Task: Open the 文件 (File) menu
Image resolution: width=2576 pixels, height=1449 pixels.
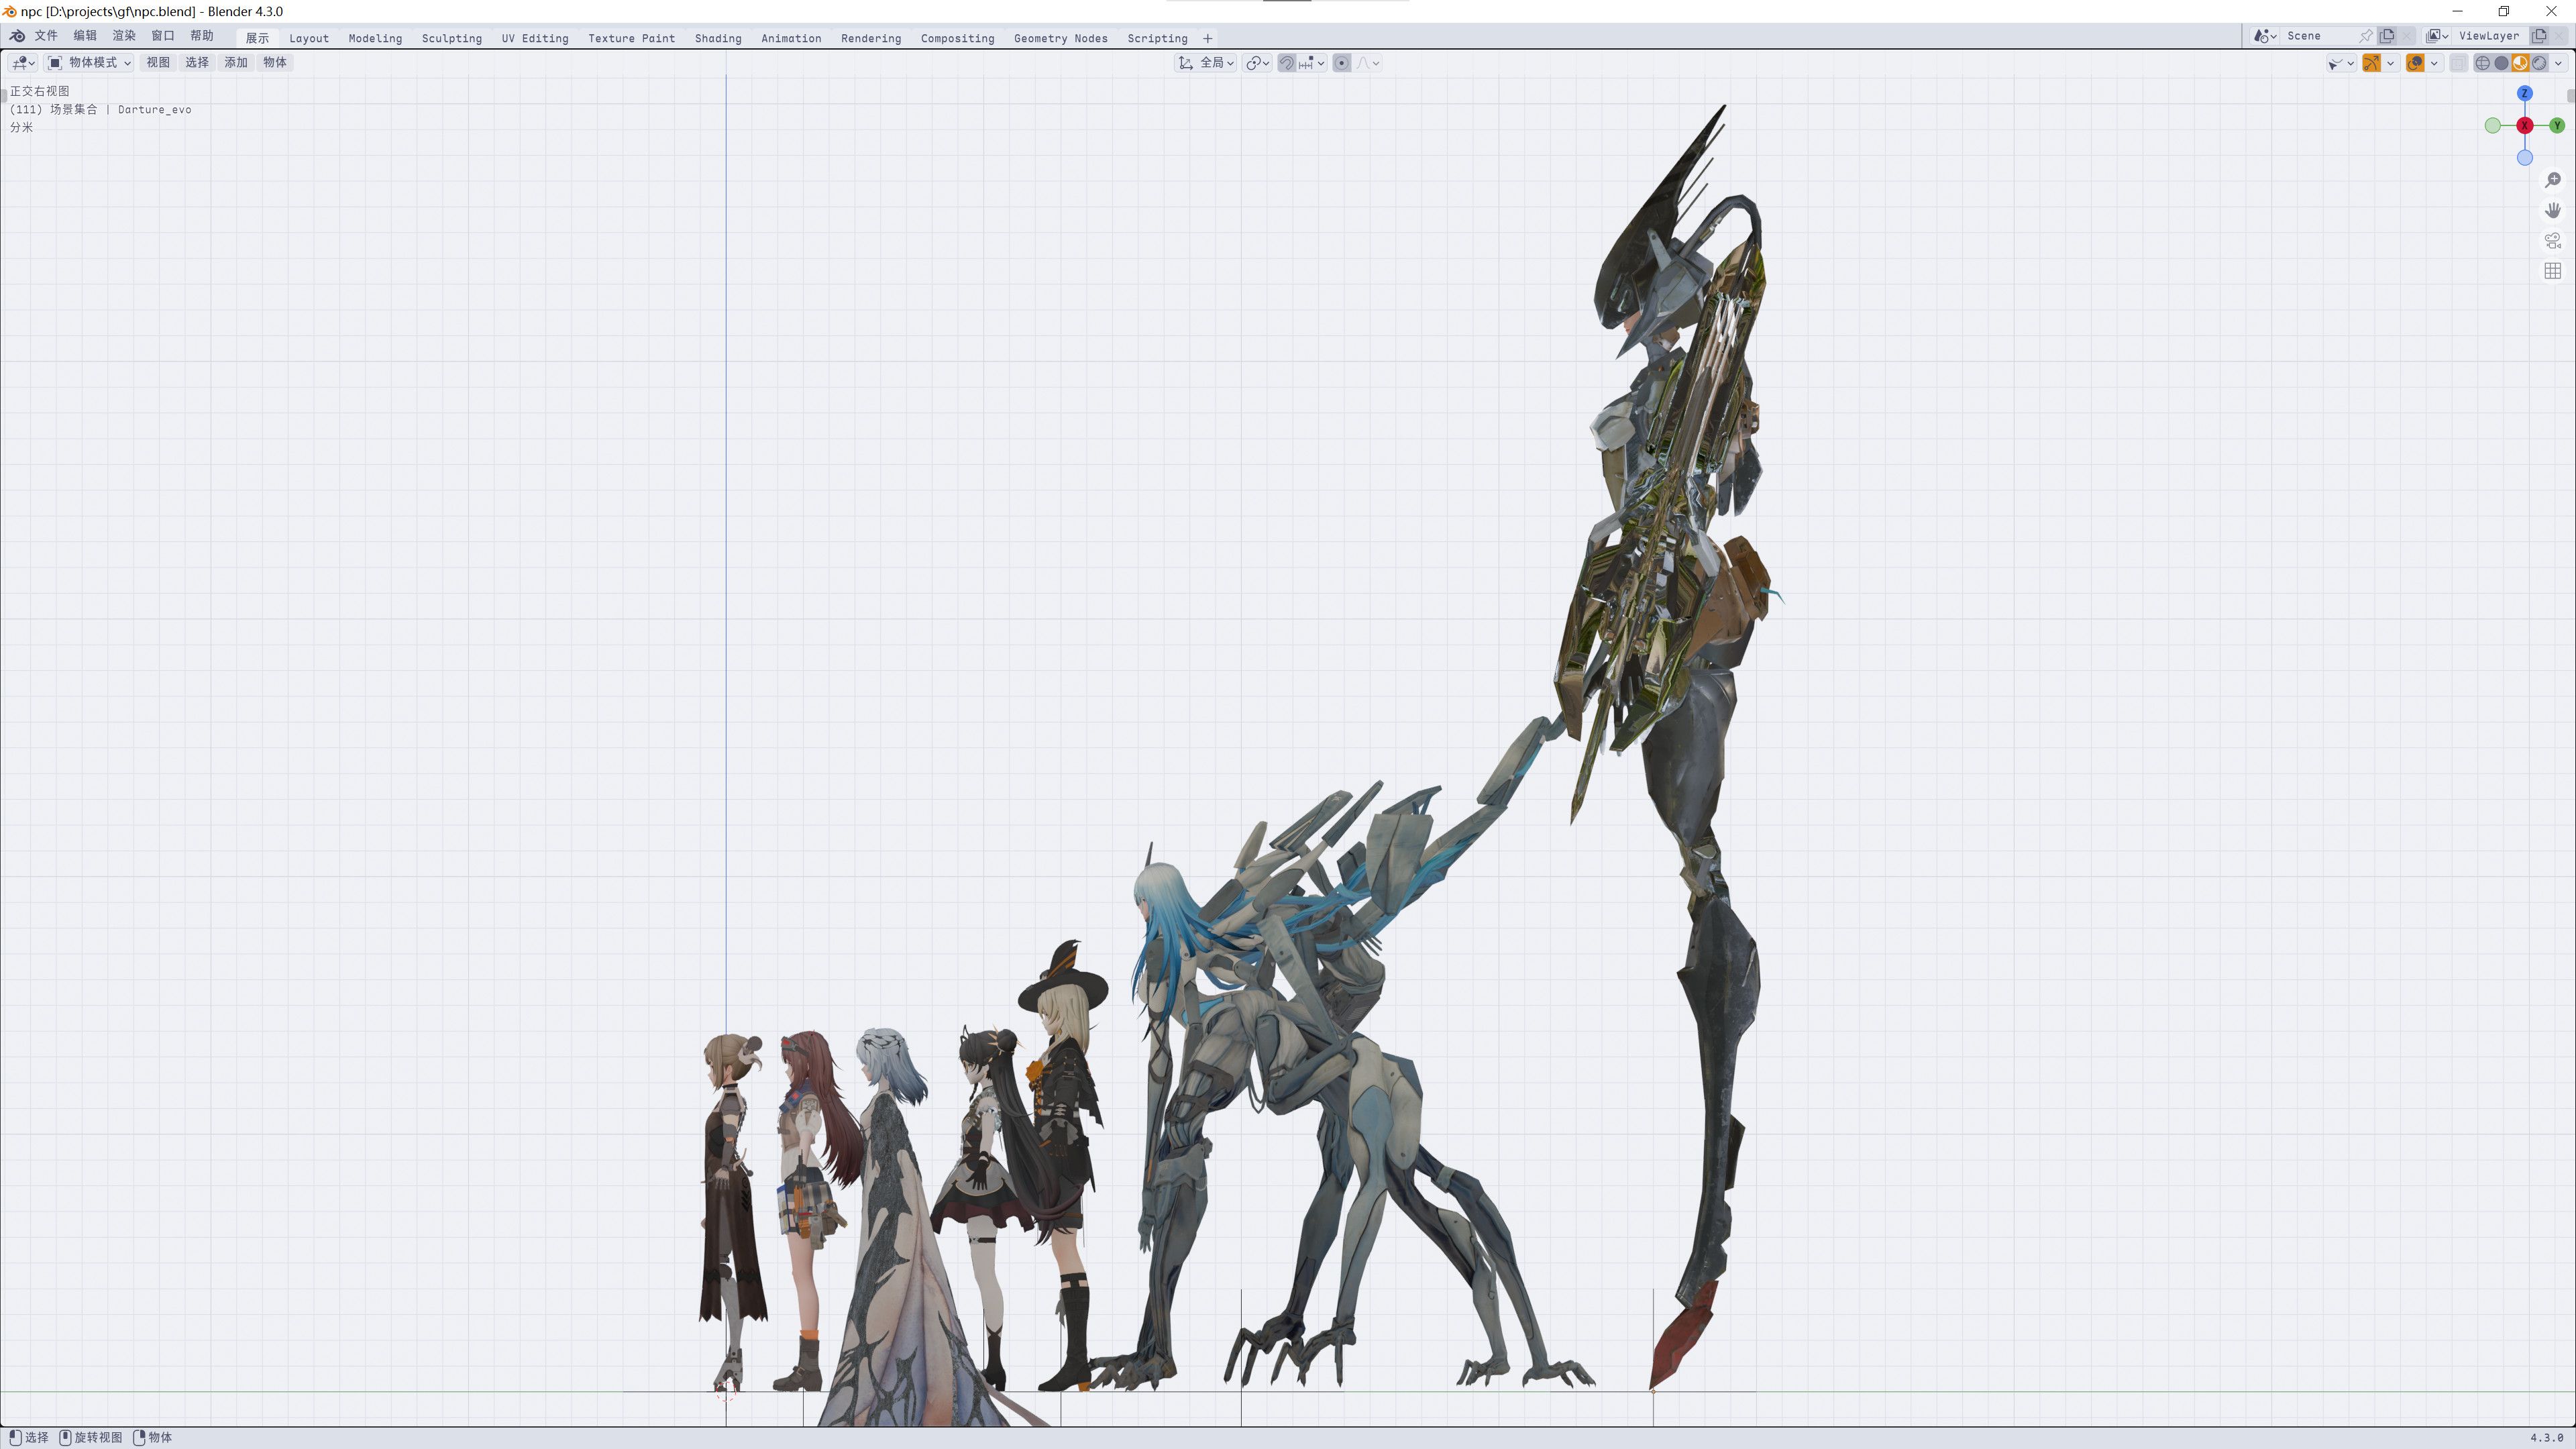Action: point(46,36)
